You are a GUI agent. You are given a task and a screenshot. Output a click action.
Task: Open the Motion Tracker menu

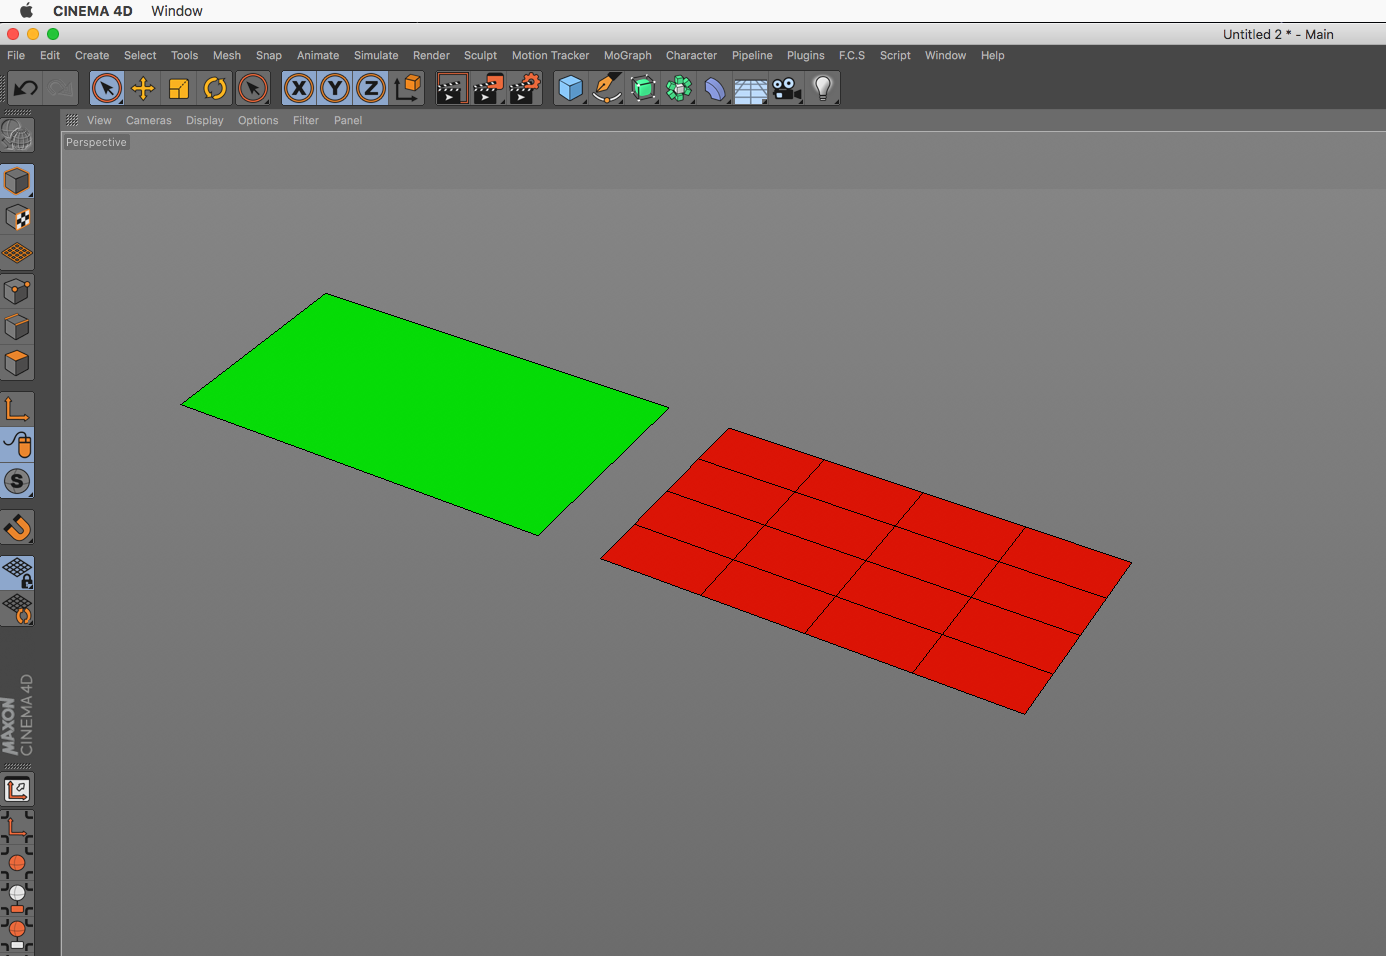(x=550, y=55)
